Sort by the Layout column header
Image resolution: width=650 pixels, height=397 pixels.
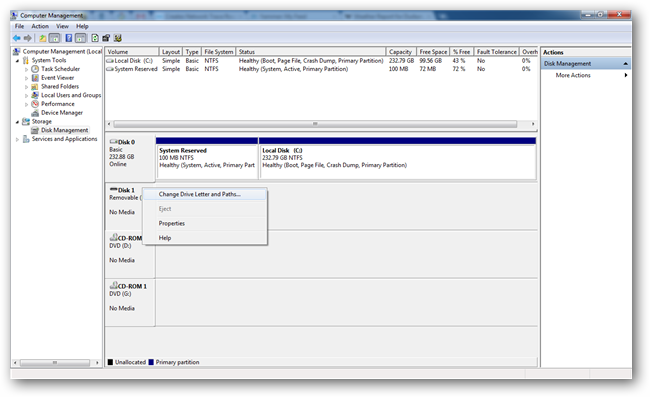coord(171,52)
